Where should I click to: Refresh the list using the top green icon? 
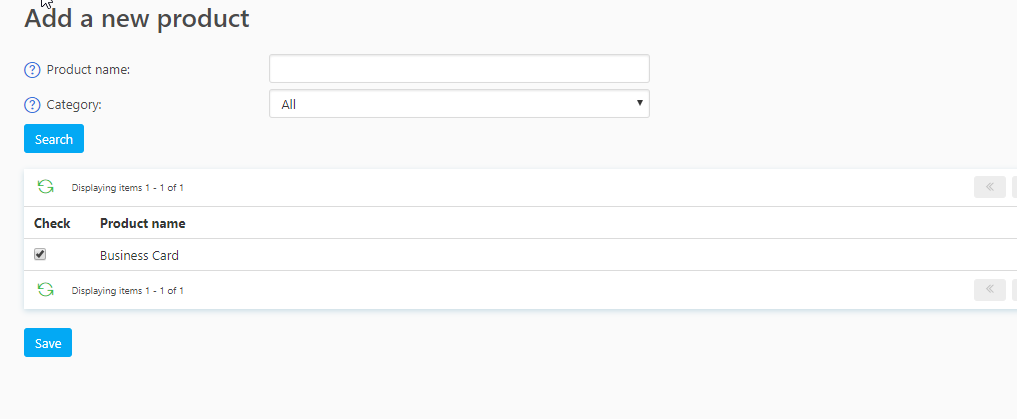[x=45, y=187]
